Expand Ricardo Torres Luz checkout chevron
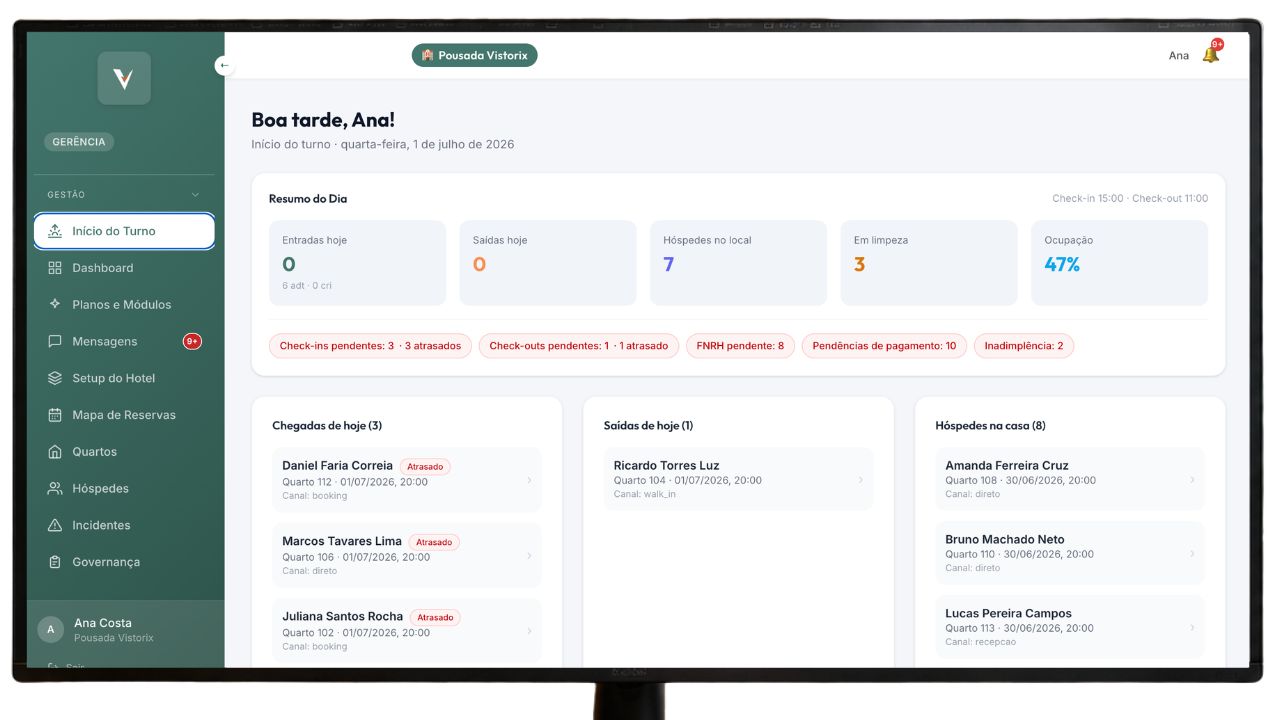Screen dimensions: 1280x720 tap(860, 480)
